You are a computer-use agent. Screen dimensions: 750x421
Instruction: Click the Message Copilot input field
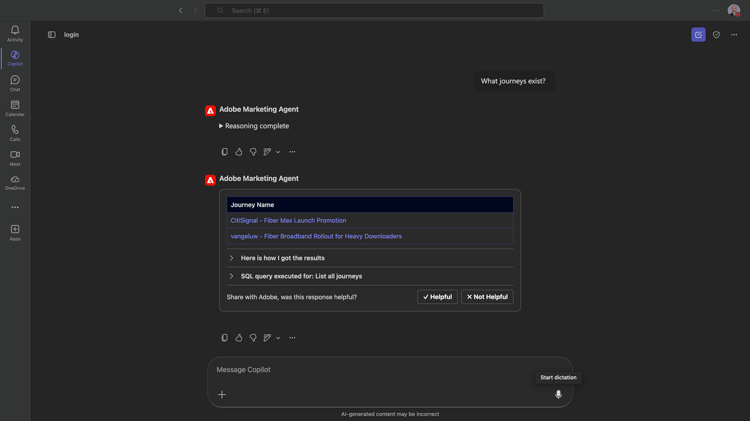click(390, 370)
